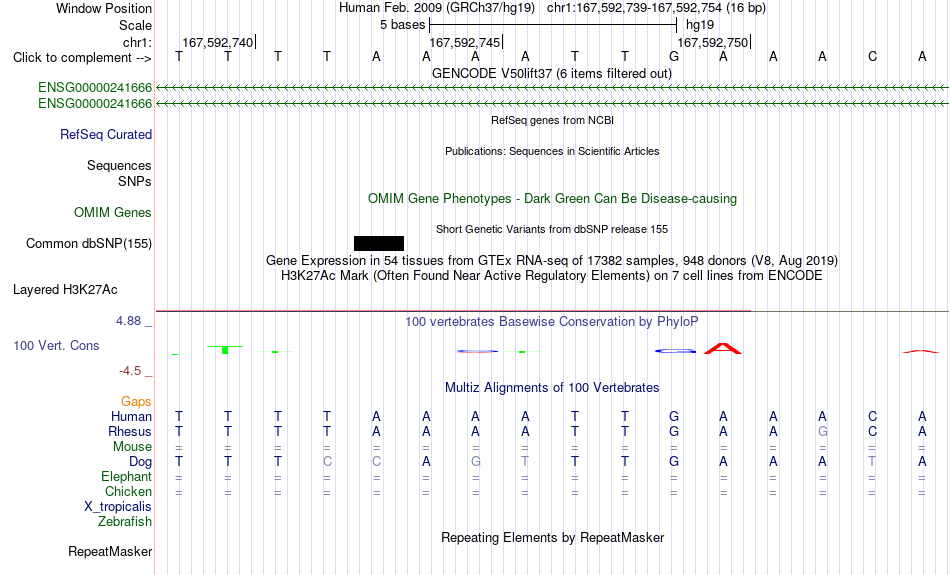This screenshot has width=950, height=575.
Task: Click 'Short Genetic Variants from dbSNP release 155'
Action: tap(552, 229)
